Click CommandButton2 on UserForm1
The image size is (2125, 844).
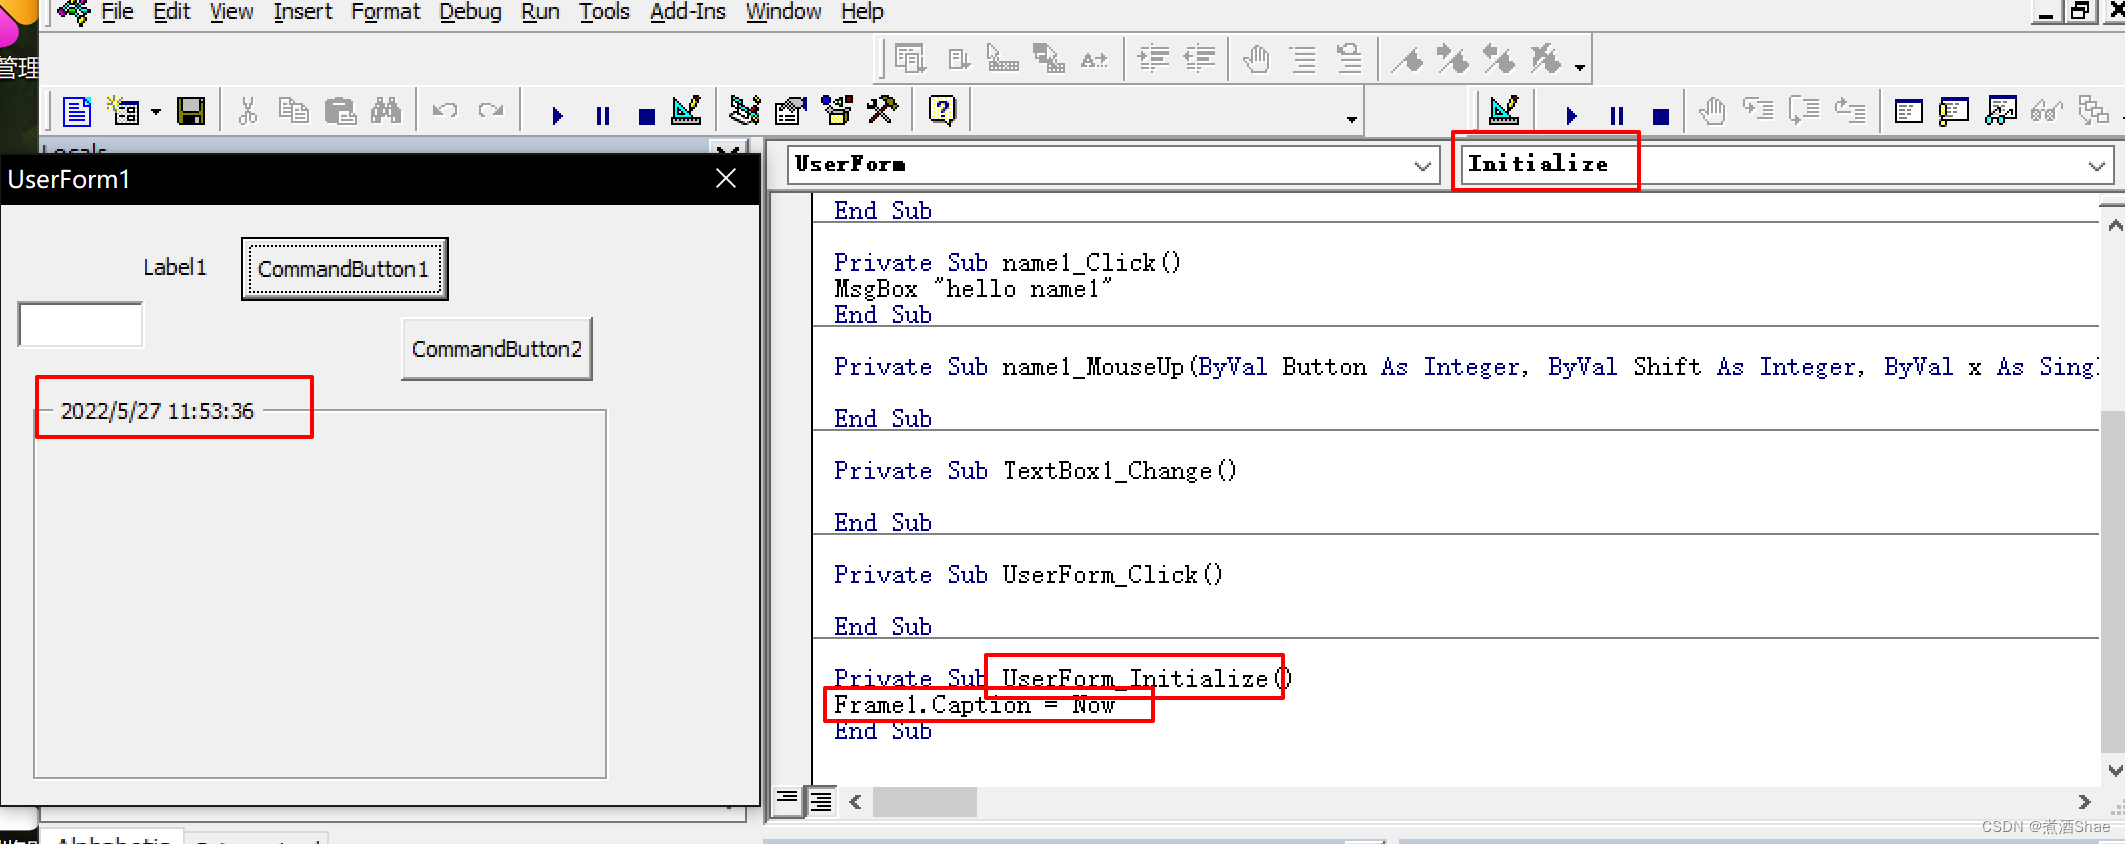point(497,349)
